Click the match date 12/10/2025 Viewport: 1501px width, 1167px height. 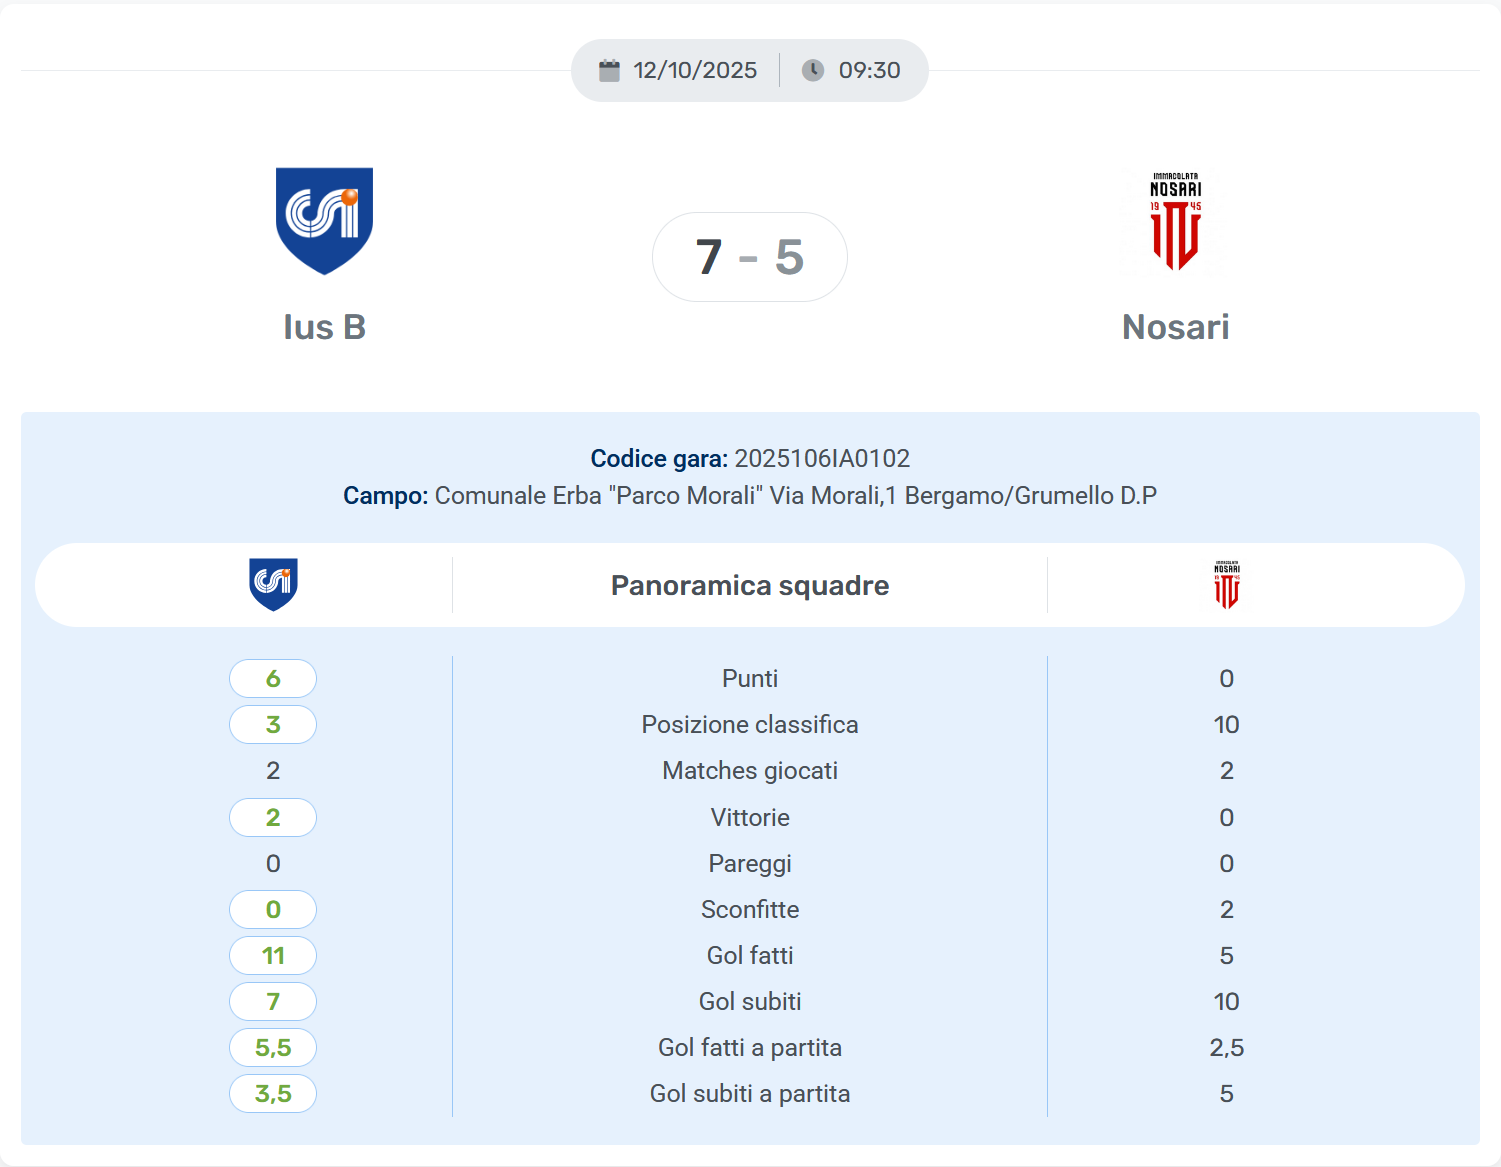point(695,70)
